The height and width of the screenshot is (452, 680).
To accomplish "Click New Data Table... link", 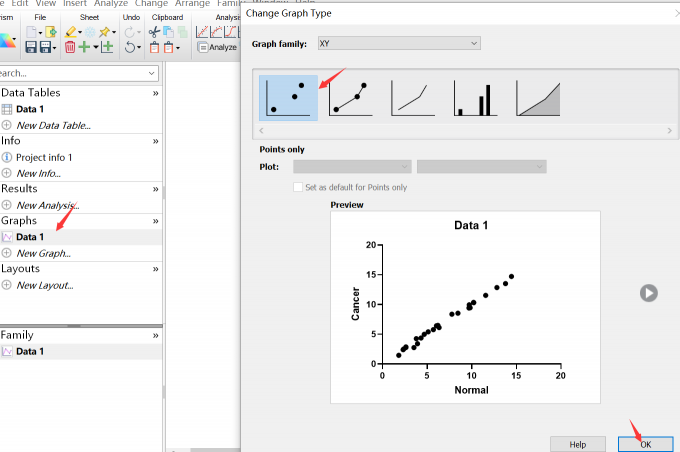I will (53, 126).
